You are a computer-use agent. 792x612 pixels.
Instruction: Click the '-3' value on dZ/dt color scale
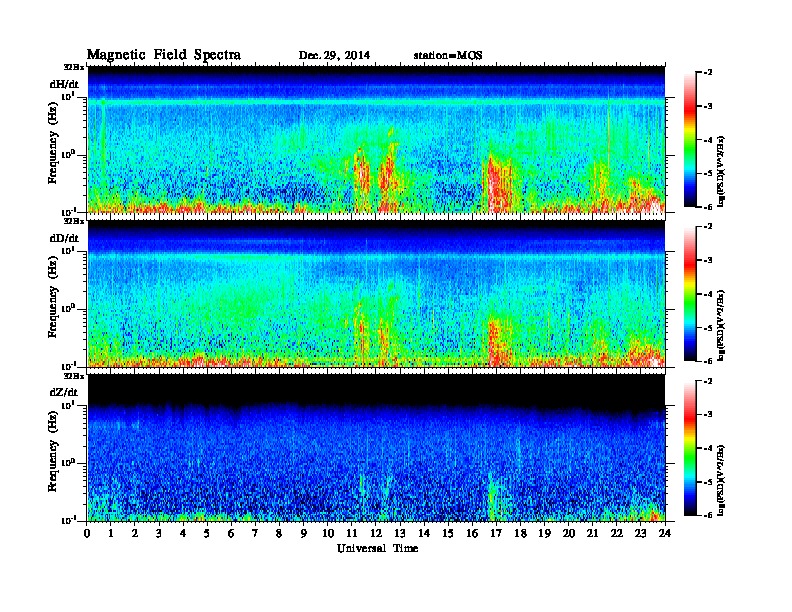point(708,414)
